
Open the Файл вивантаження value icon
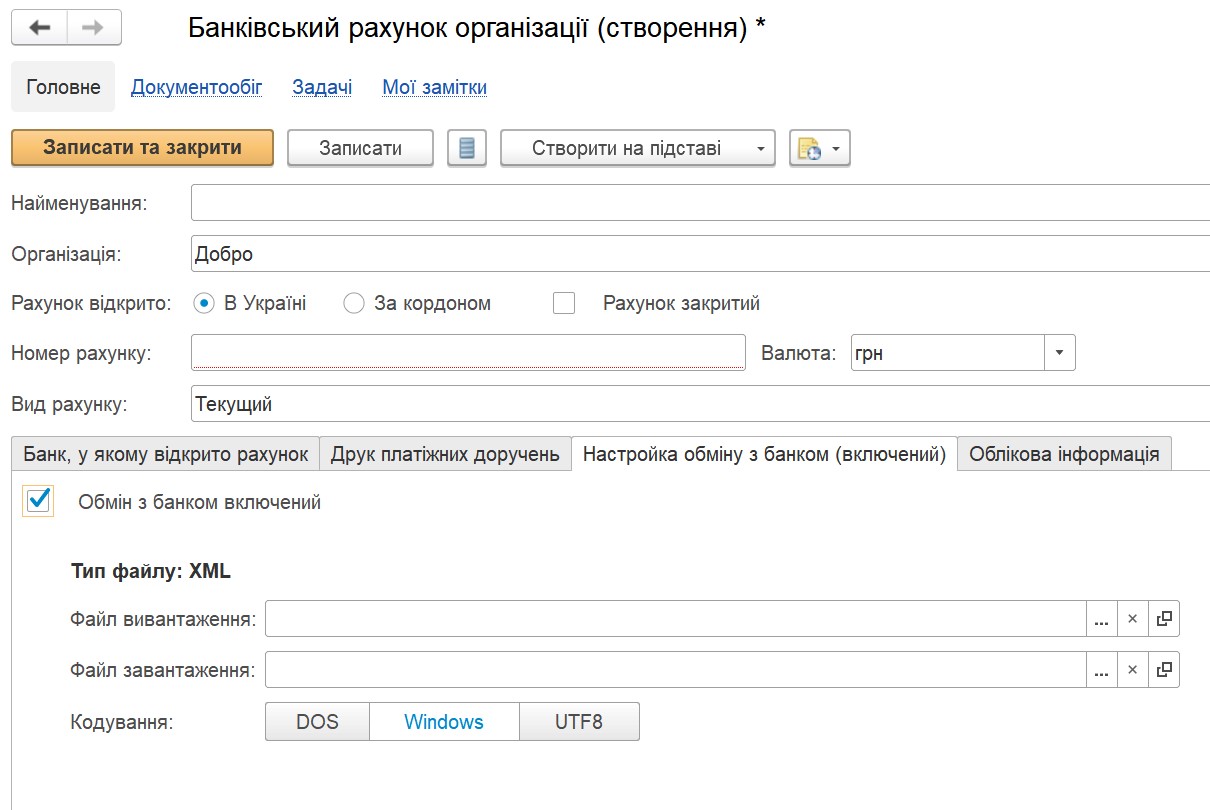tap(1163, 619)
